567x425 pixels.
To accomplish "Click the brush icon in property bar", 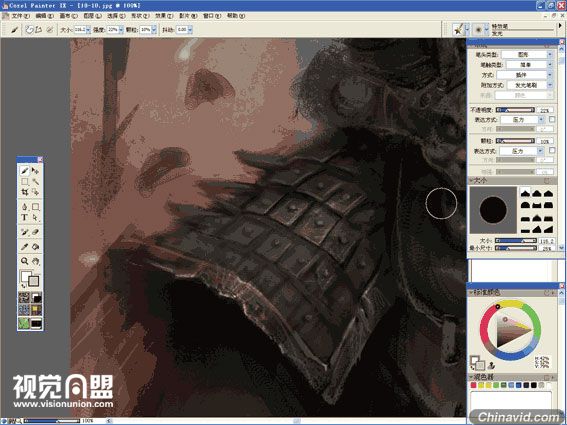I will (14, 30).
